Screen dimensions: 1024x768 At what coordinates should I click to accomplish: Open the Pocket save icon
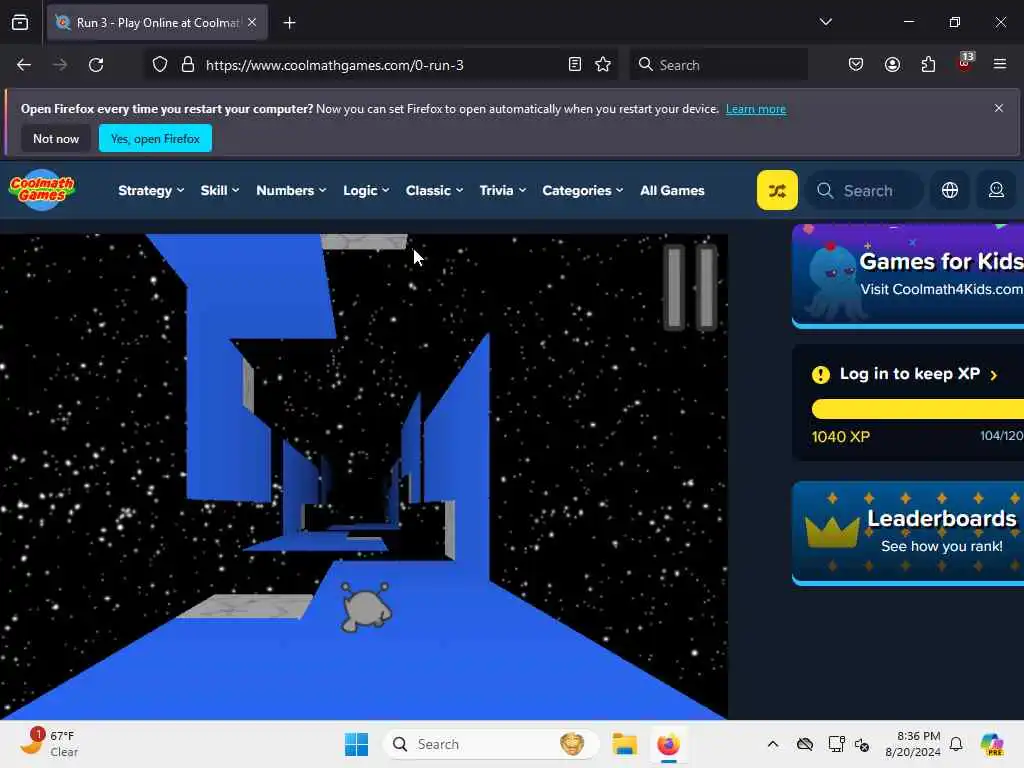click(x=856, y=65)
